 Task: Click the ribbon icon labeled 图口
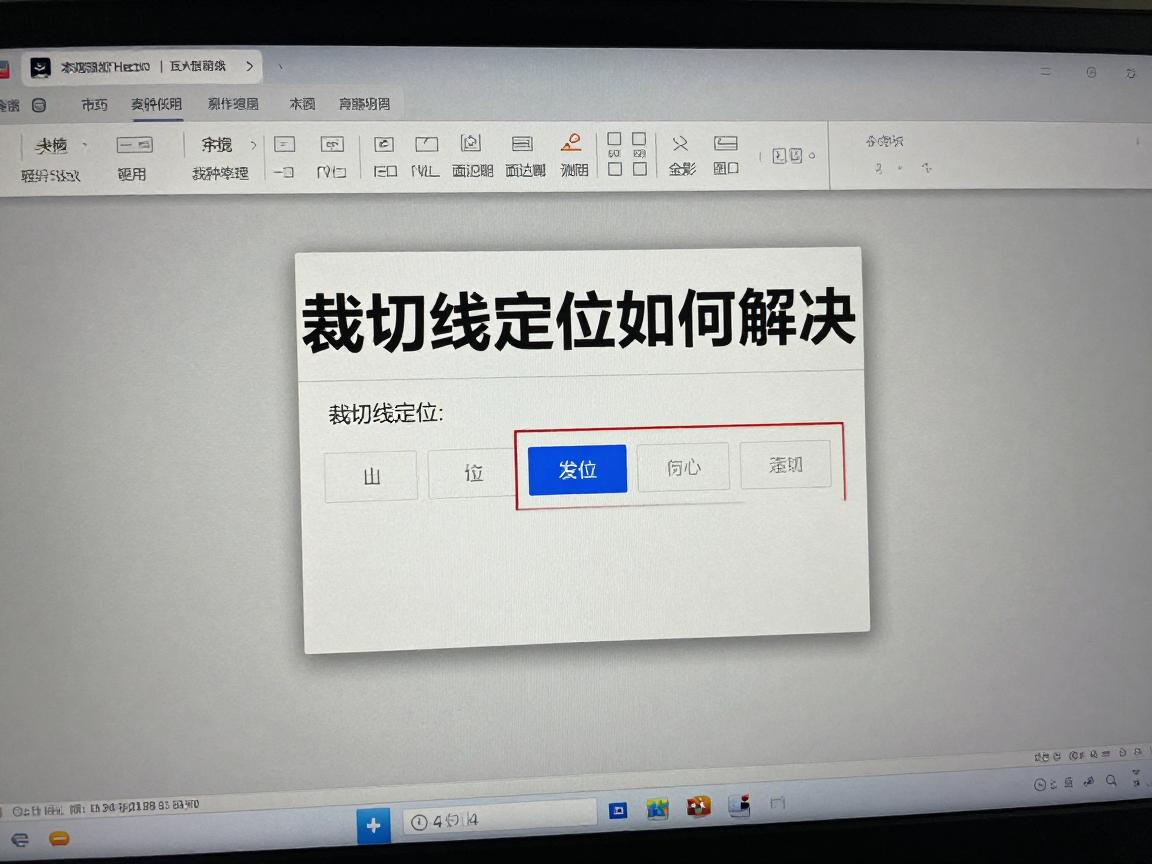(x=726, y=144)
